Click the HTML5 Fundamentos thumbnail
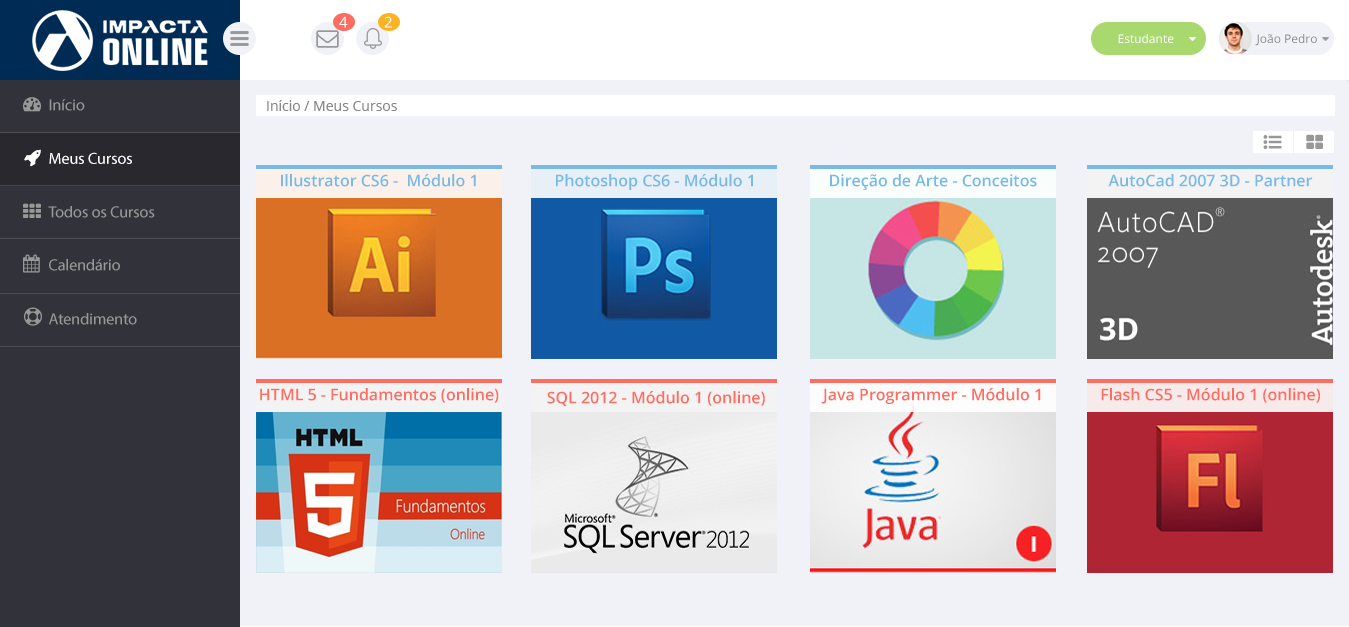This screenshot has height=627, width=1349. tap(379, 492)
